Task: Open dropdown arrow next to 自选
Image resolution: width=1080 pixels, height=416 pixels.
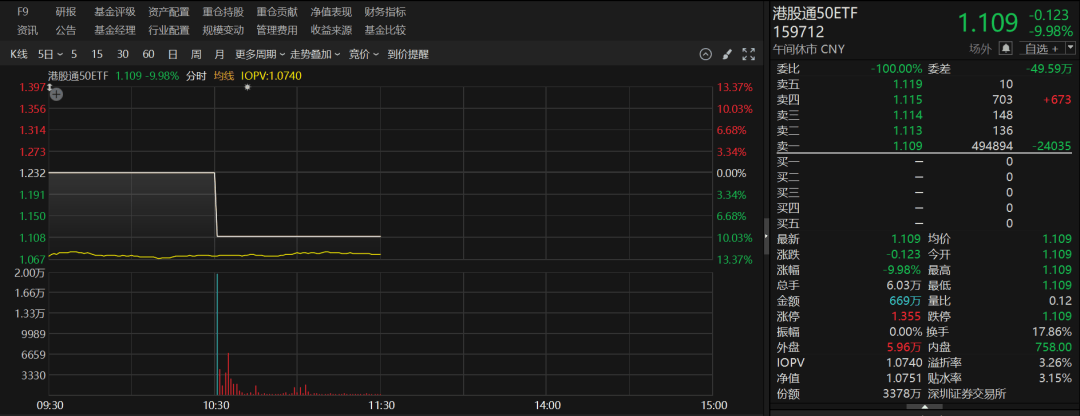Action: pos(1068,48)
